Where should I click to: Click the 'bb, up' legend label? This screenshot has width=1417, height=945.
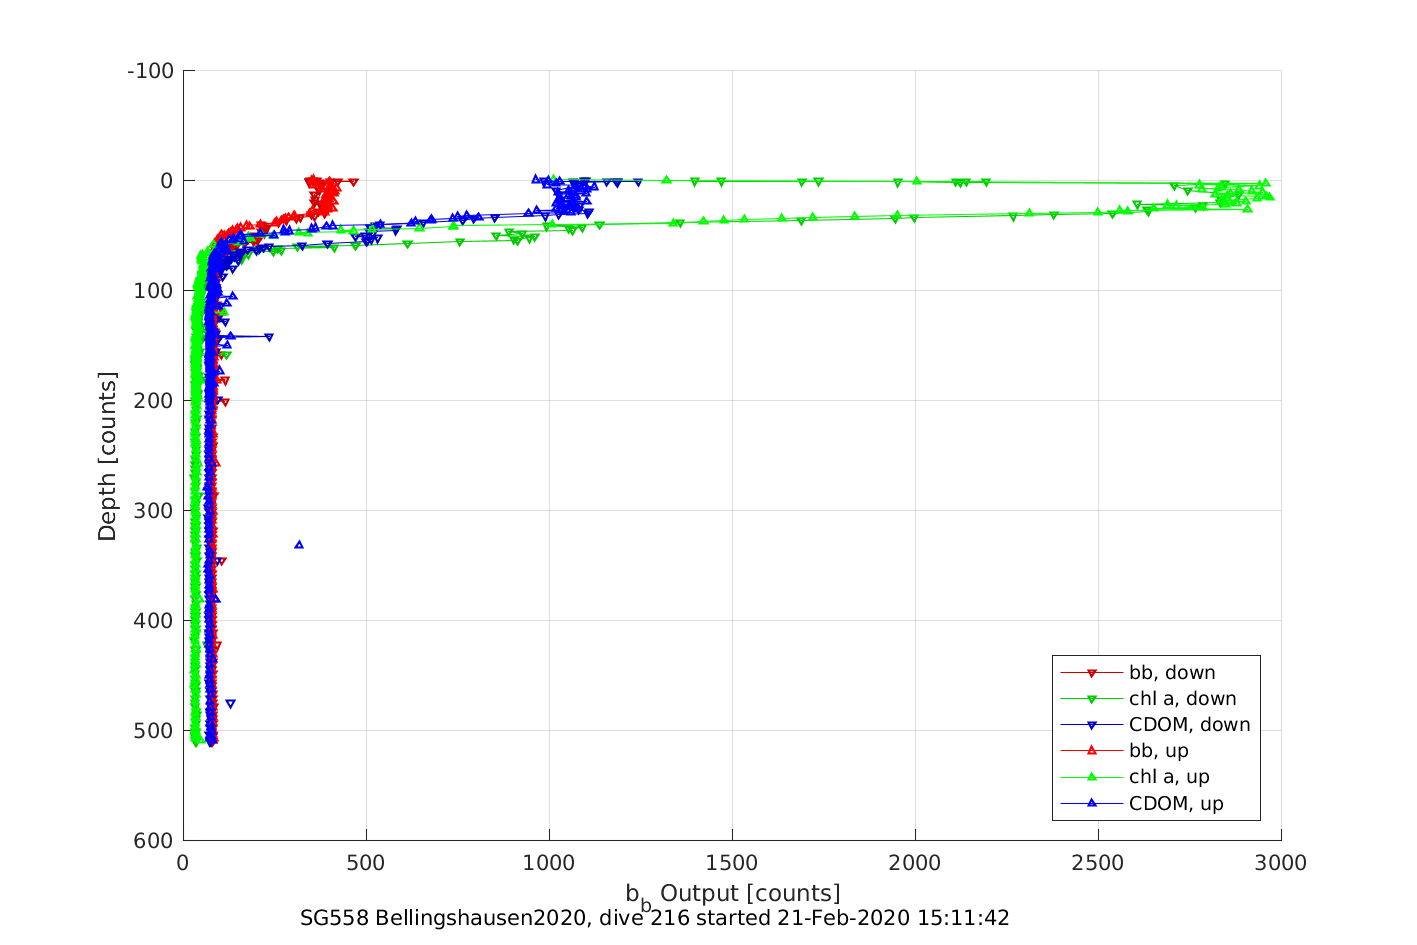point(1159,751)
